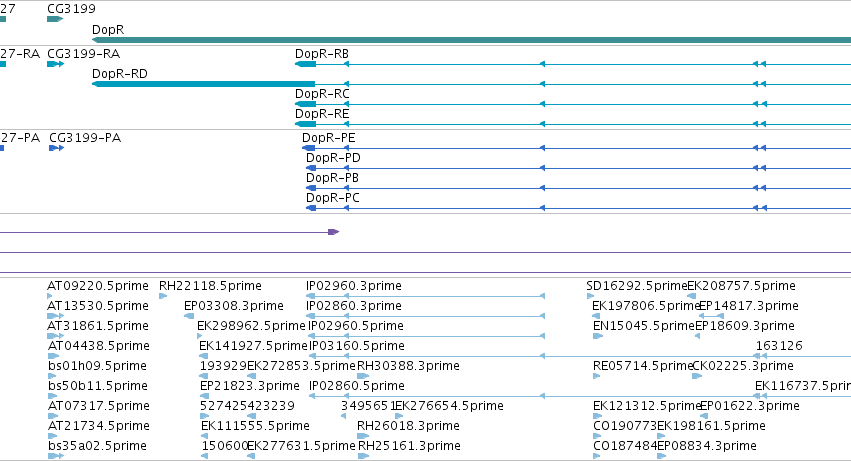Select the DopR-PC protein label

[333, 198]
